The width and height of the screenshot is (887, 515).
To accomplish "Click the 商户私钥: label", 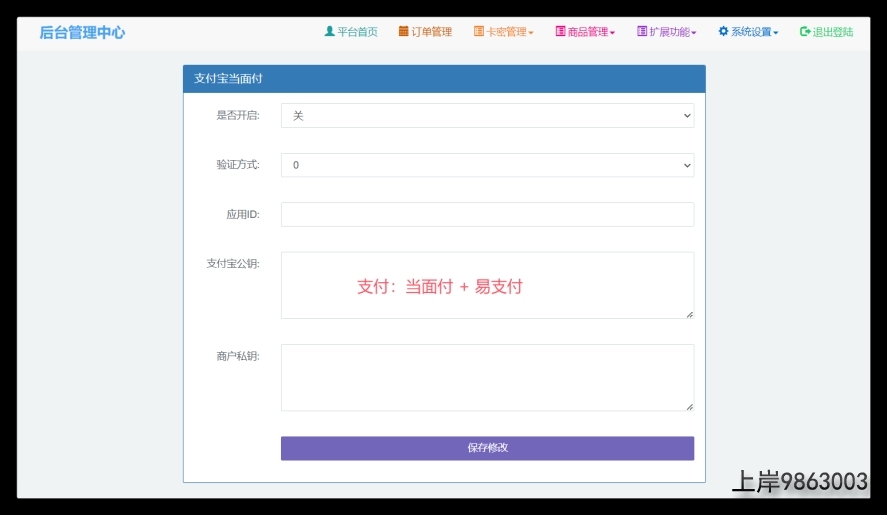I will pyautogui.click(x=238, y=356).
